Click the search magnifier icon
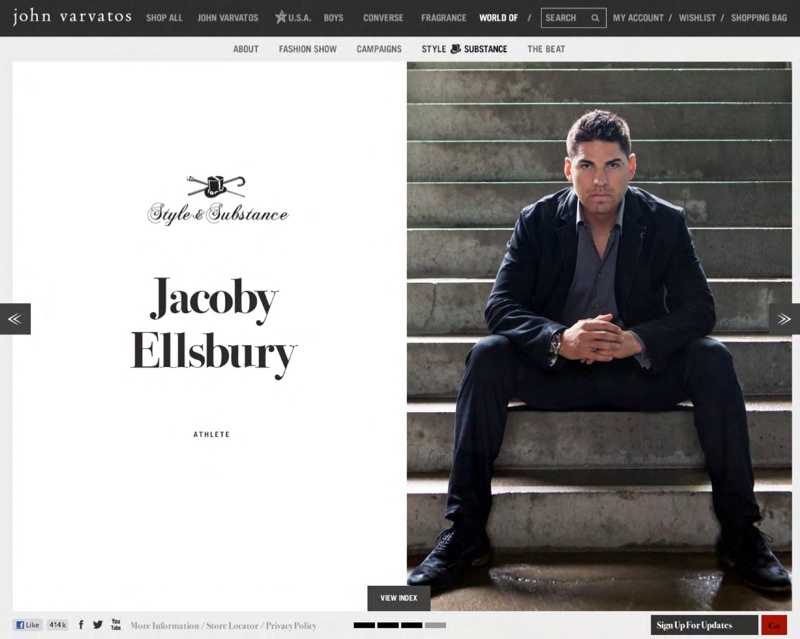800x639 pixels. [x=595, y=18]
